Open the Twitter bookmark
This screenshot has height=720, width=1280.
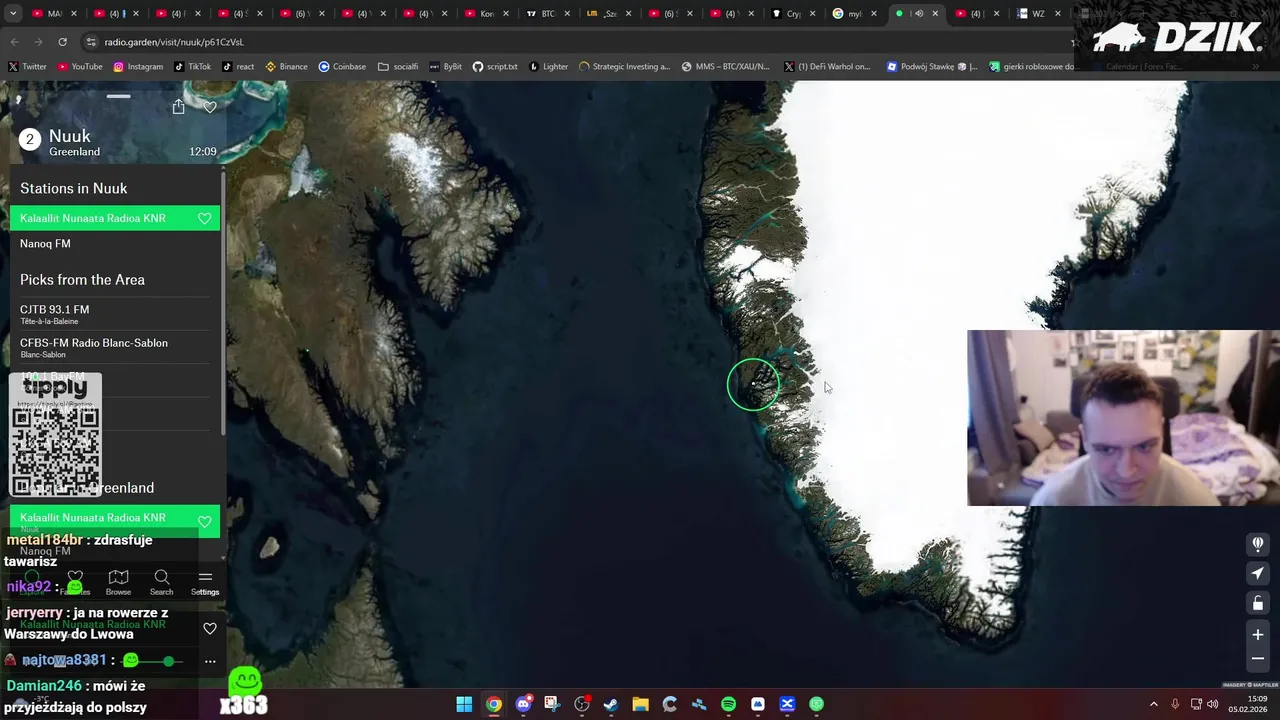click(27, 67)
